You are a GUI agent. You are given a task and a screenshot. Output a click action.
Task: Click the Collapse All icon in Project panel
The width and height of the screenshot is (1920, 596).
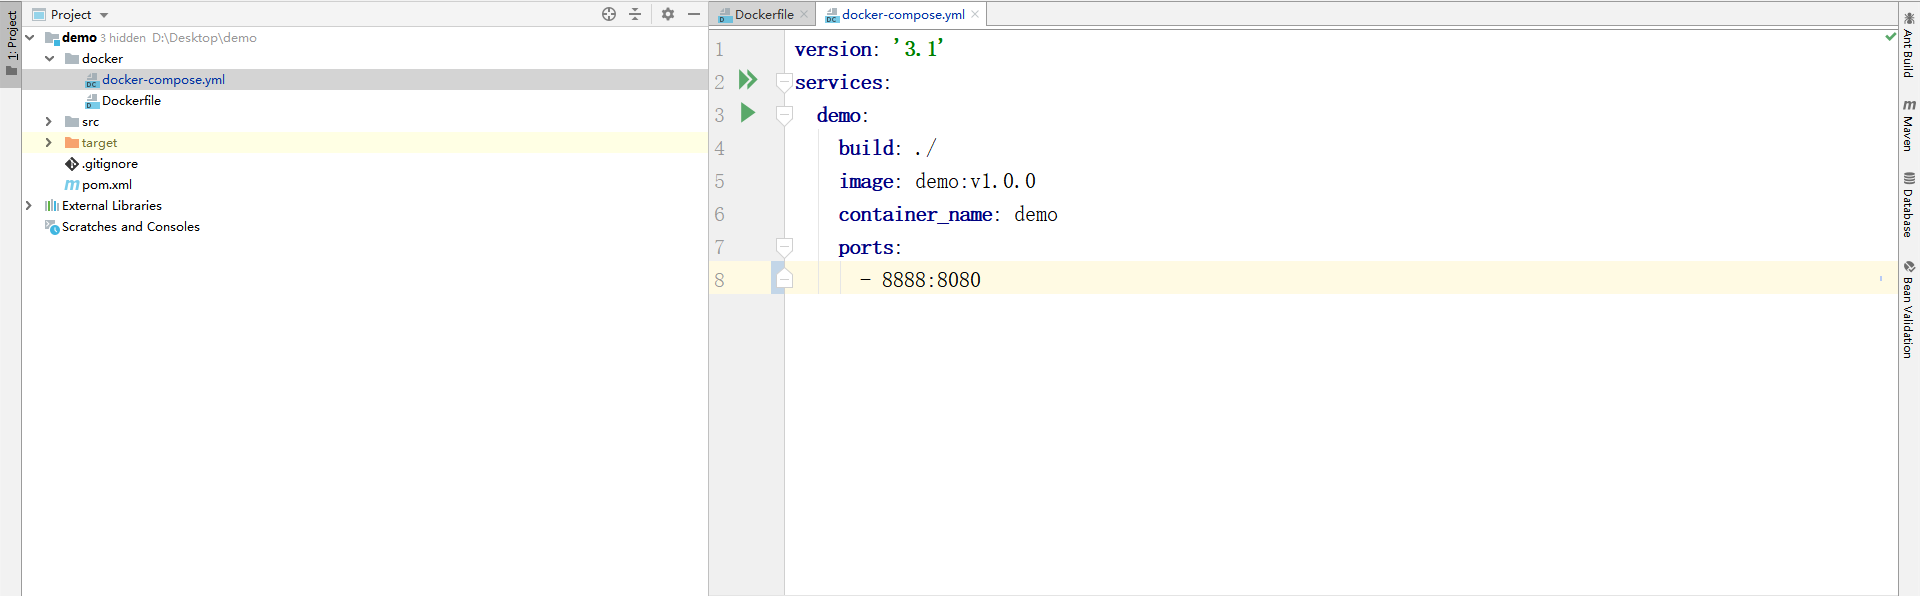click(635, 14)
